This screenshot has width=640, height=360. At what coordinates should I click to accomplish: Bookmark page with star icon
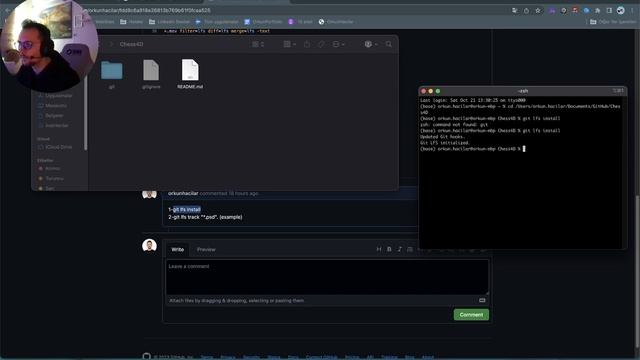pyautogui.click(x=538, y=11)
